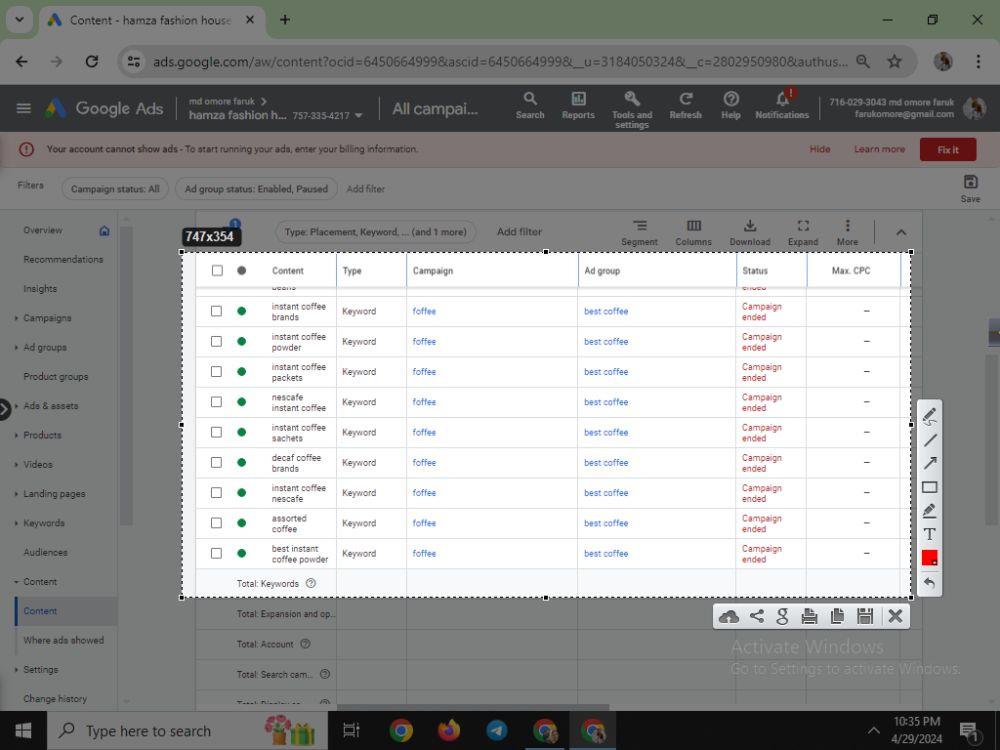Check the box for assorted coffee

tap(217, 523)
